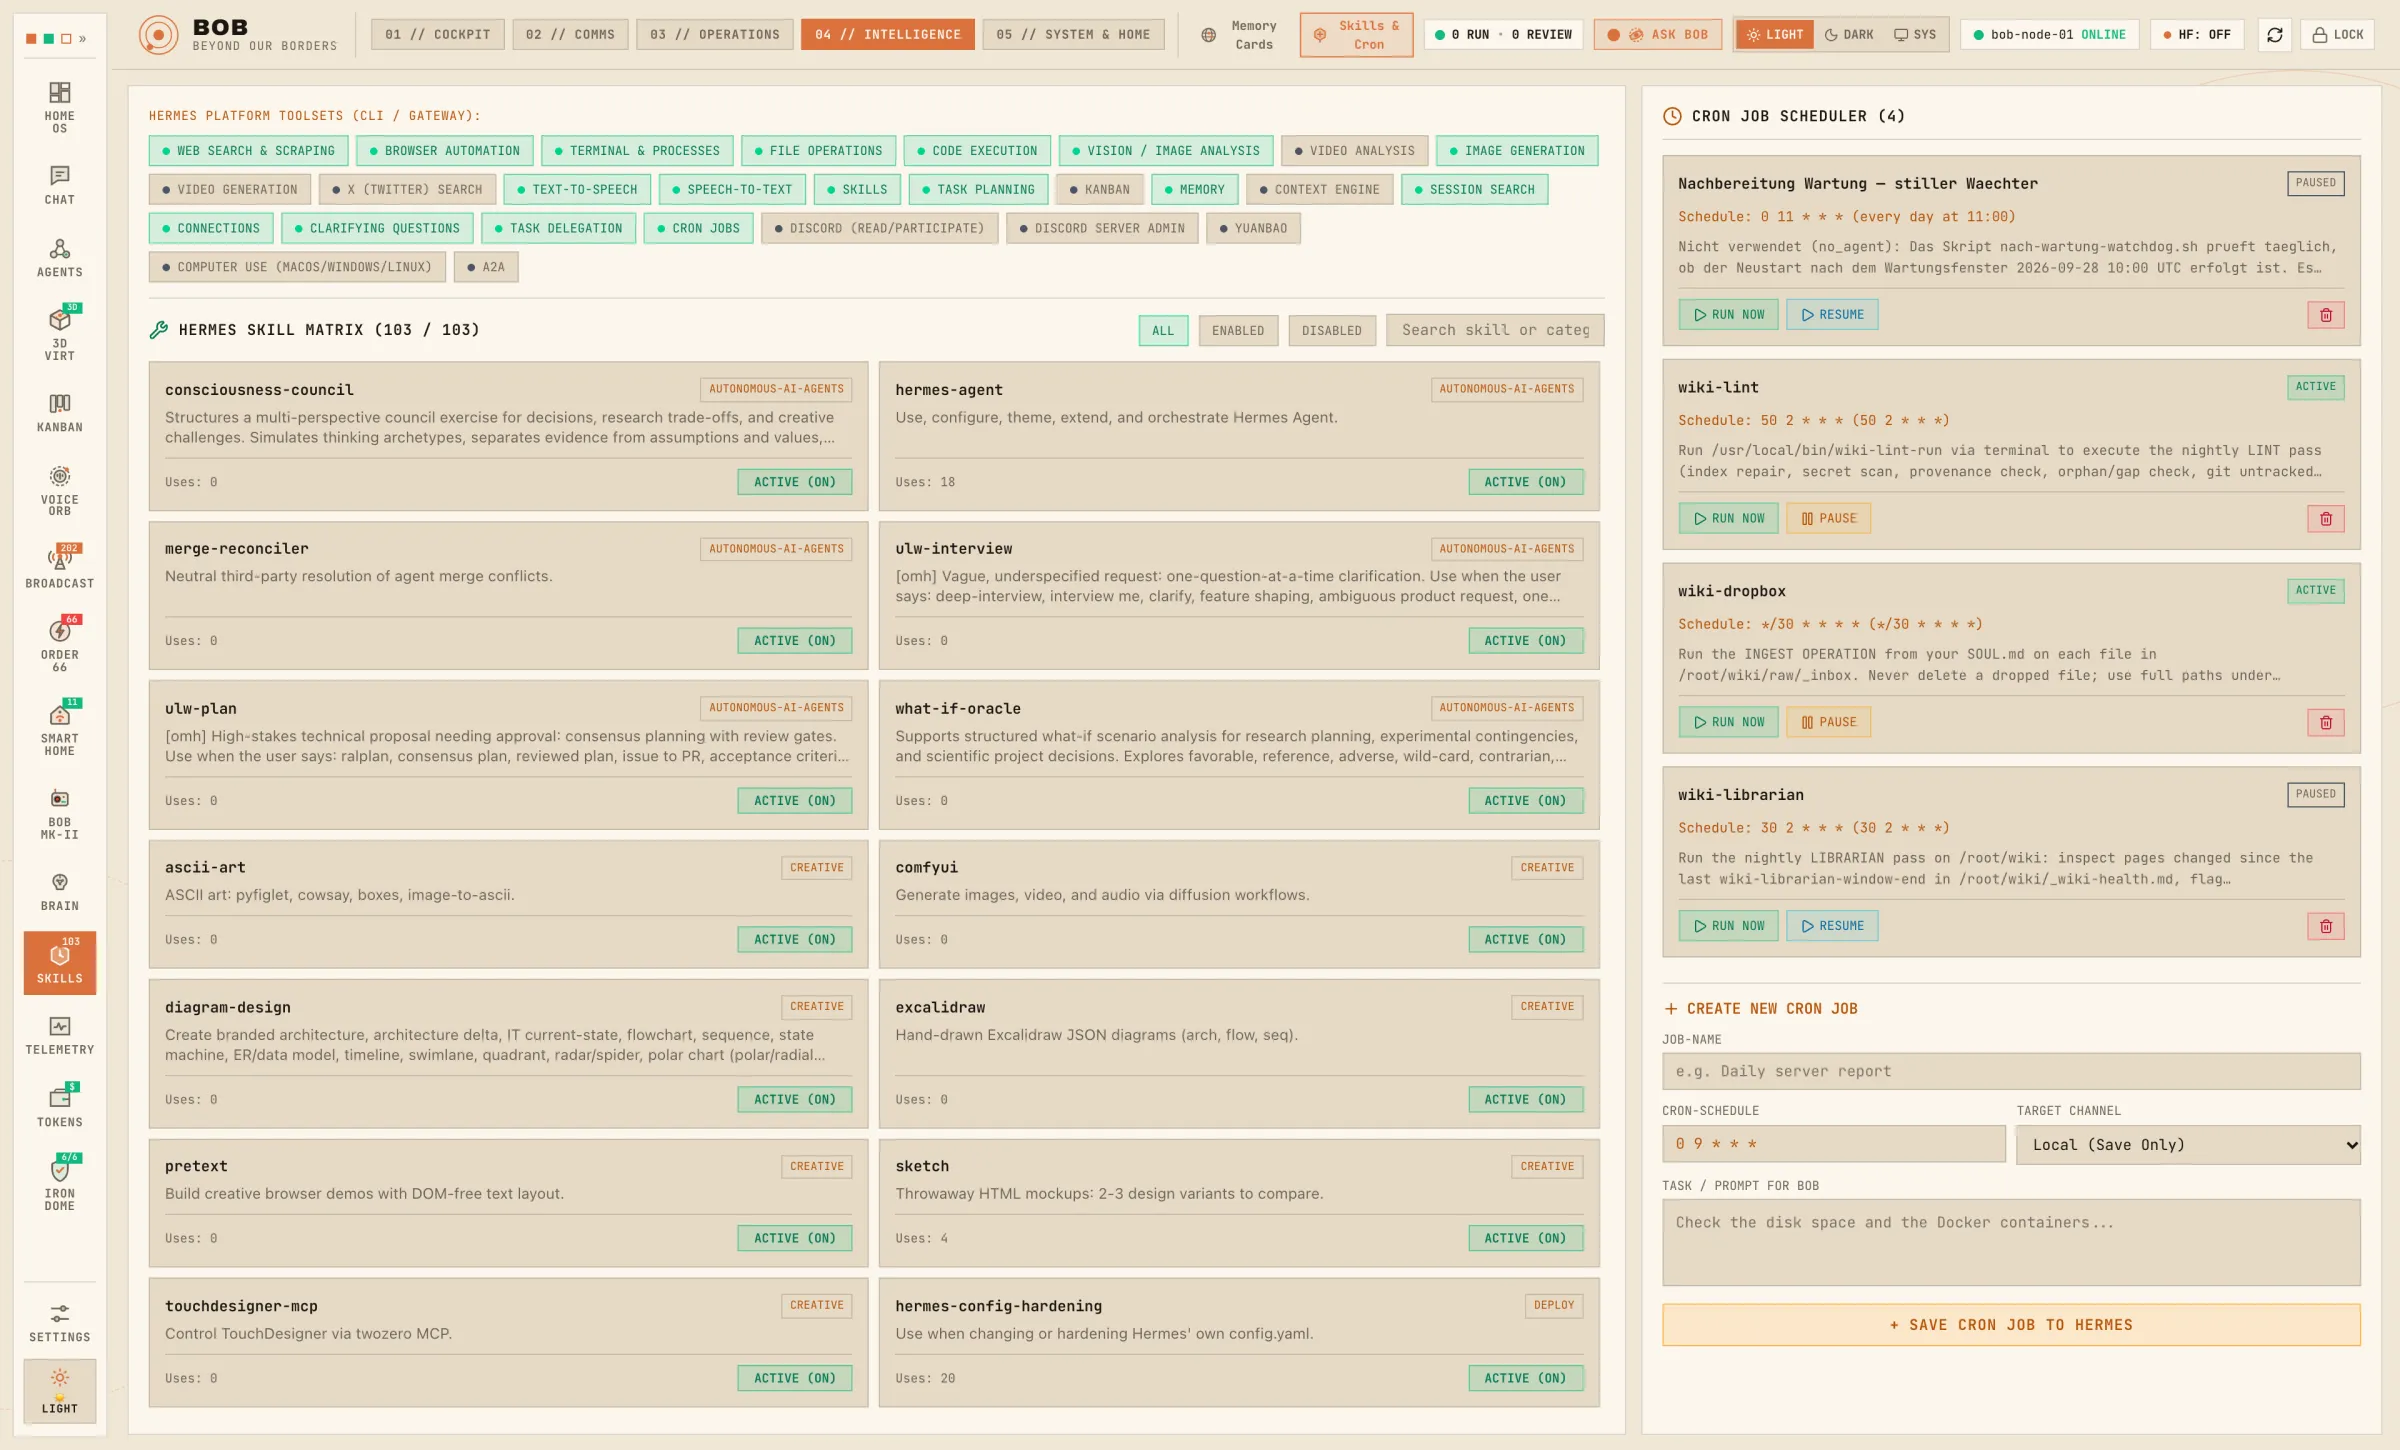This screenshot has height=1450, width=2400.
Task: Filter skills by DISABLED
Action: [1331, 331]
